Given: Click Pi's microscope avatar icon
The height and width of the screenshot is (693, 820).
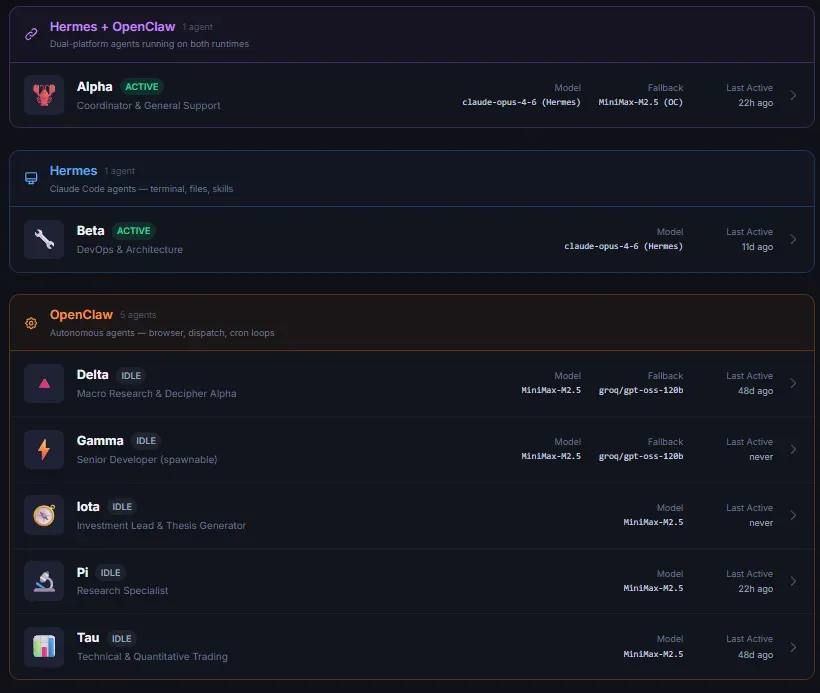Looking at the screenshot, I should tap(43, 581).
